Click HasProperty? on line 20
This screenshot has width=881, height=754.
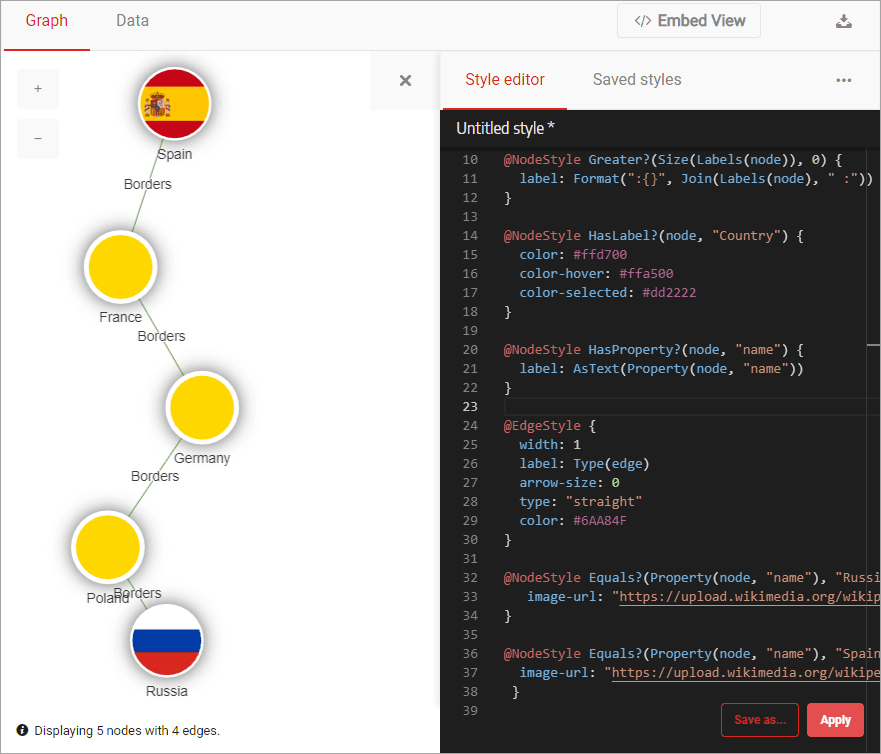pyautogui.click(x=634, y=349)
